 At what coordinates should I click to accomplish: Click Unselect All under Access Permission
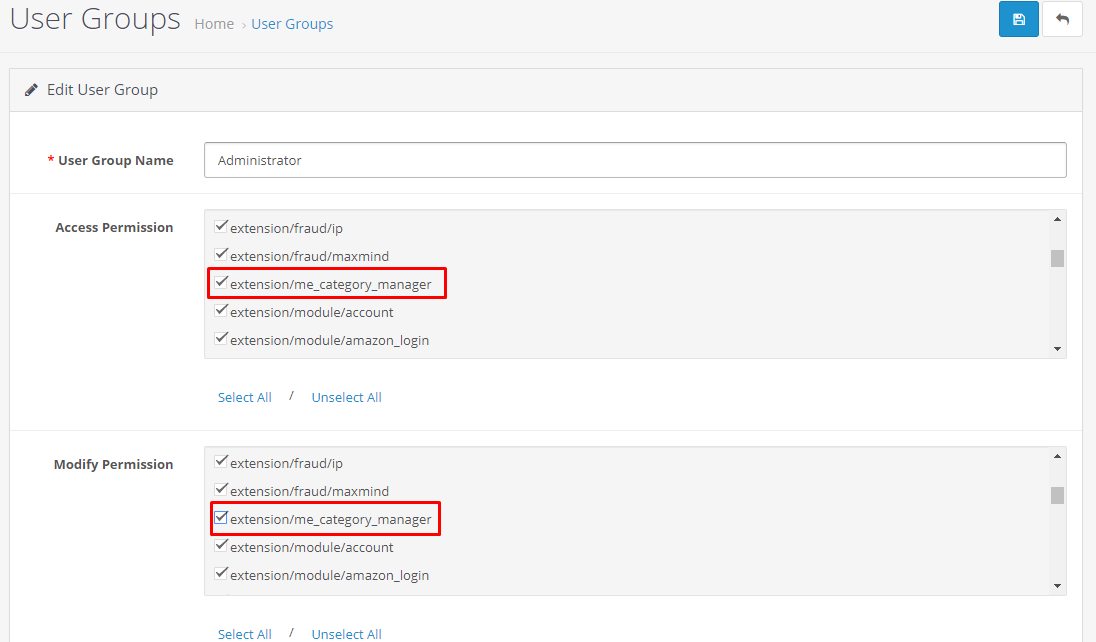347,397
